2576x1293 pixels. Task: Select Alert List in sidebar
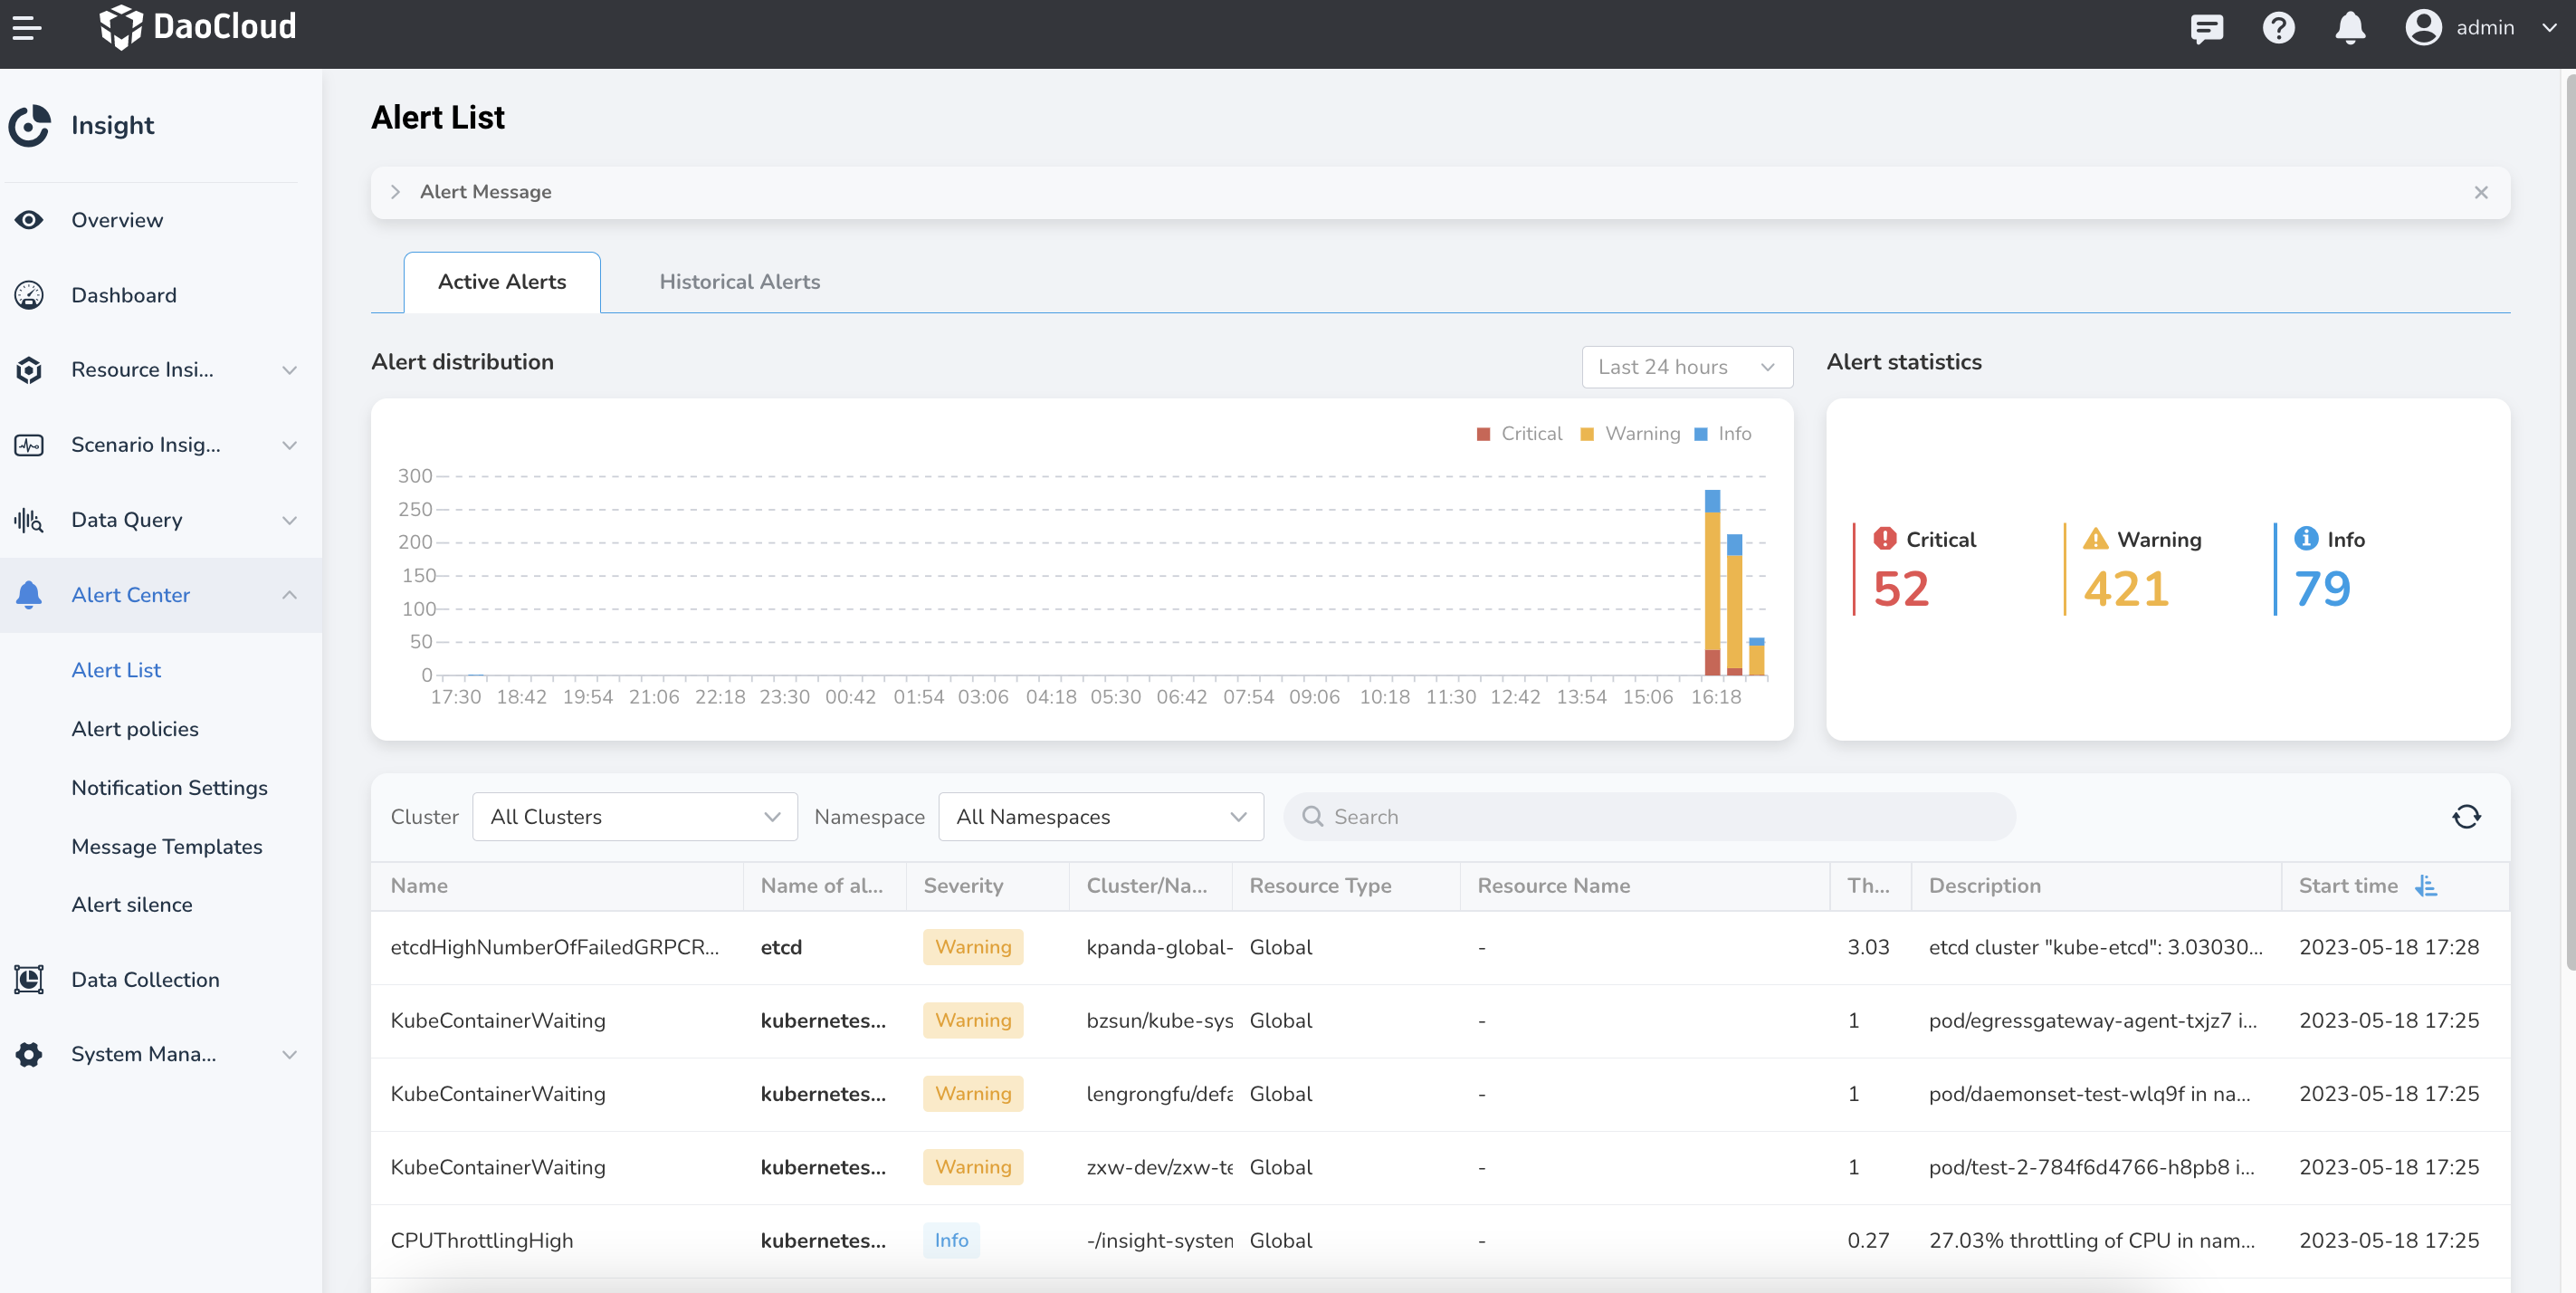pyautogui.click(x=116, y=670)
